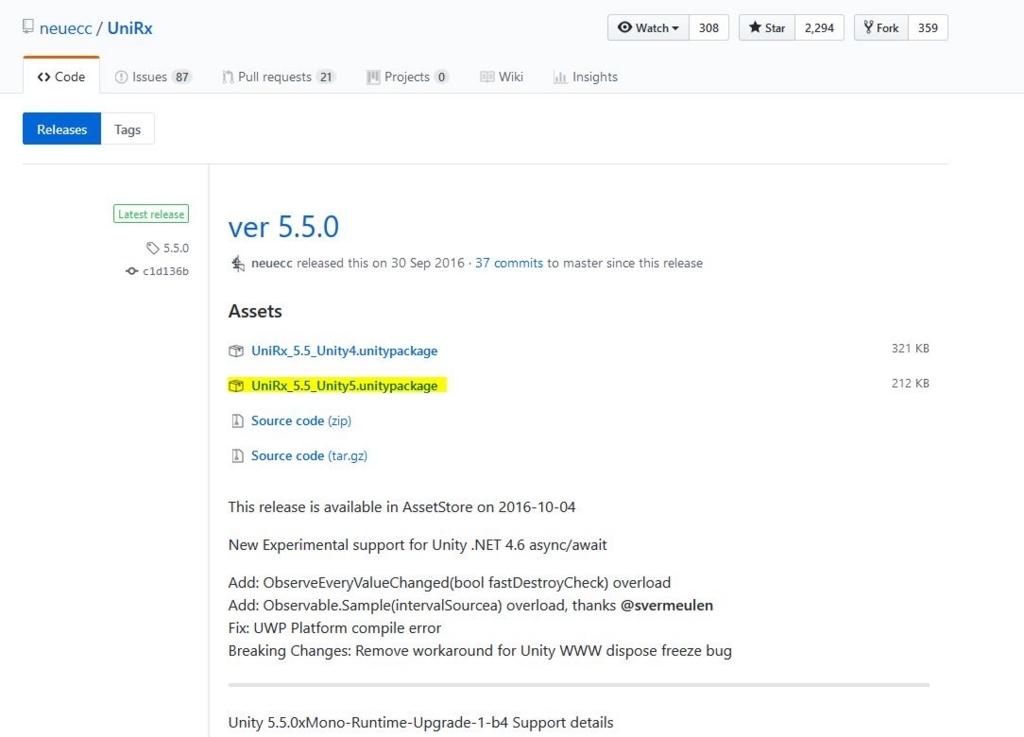Click the Pull requests count badge 21
The height and width of the screenshot is (737, 1024).
pos(325,77)
